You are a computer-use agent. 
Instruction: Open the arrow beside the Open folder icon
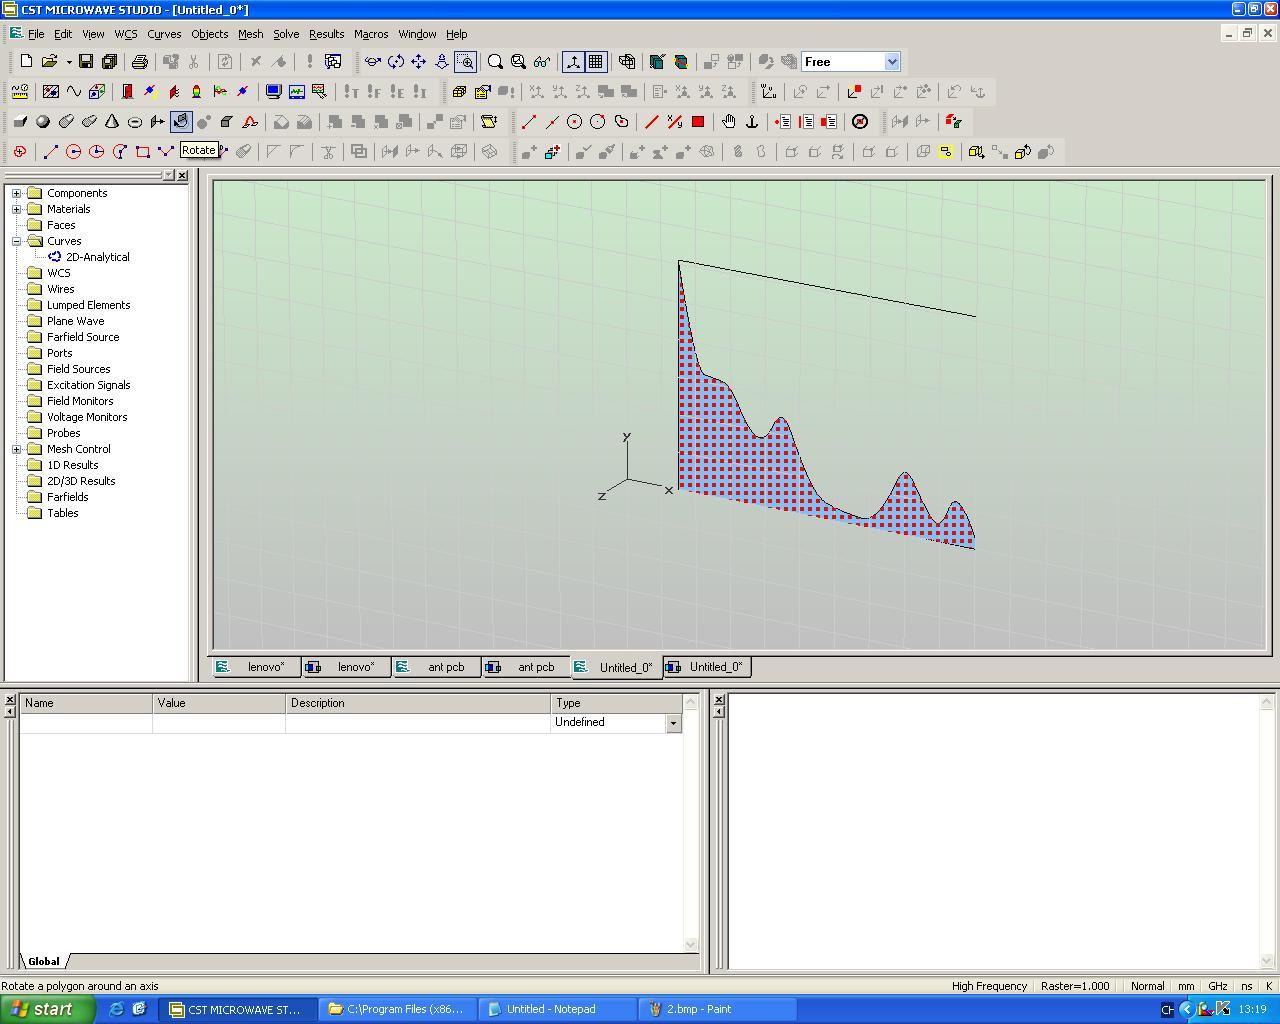[x=69, y=62]
